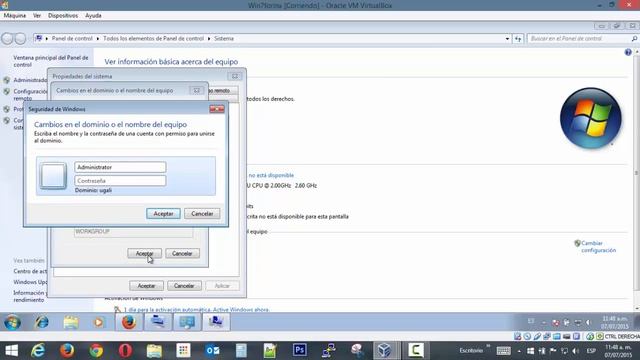The height and width of the screenshot is (360, 640).
Task: Open Control Panel help question mark icon
Action: pos(628,52)
